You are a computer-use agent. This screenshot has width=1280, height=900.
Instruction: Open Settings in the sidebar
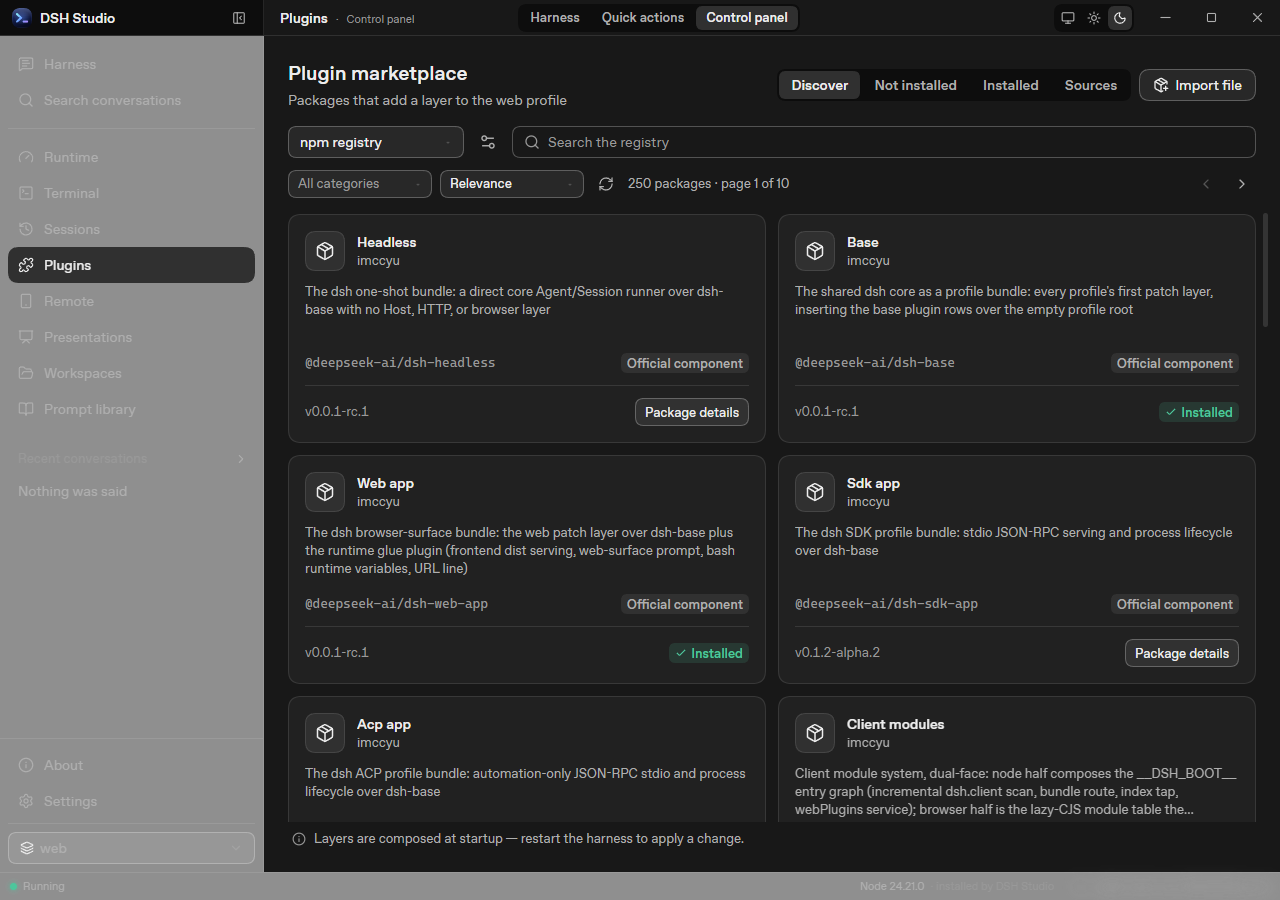131,801
